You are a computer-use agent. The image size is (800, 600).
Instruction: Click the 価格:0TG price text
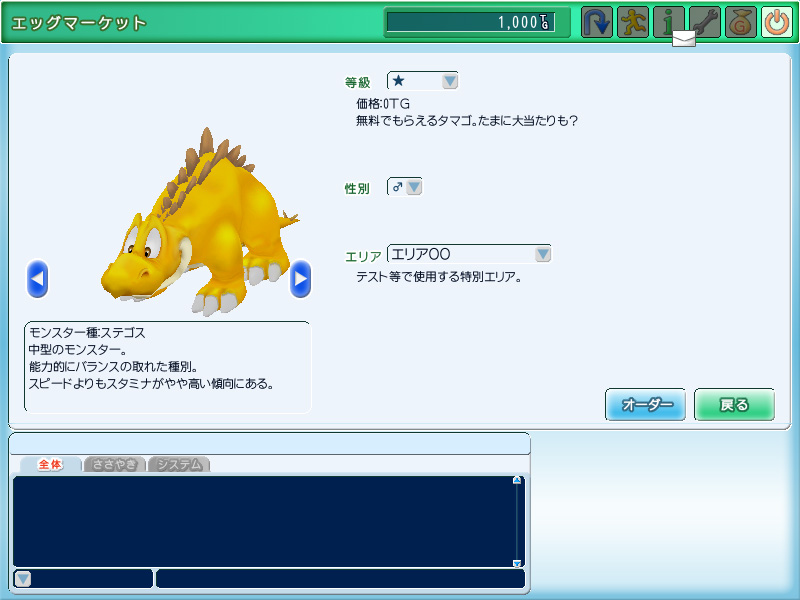click(383, 104)
